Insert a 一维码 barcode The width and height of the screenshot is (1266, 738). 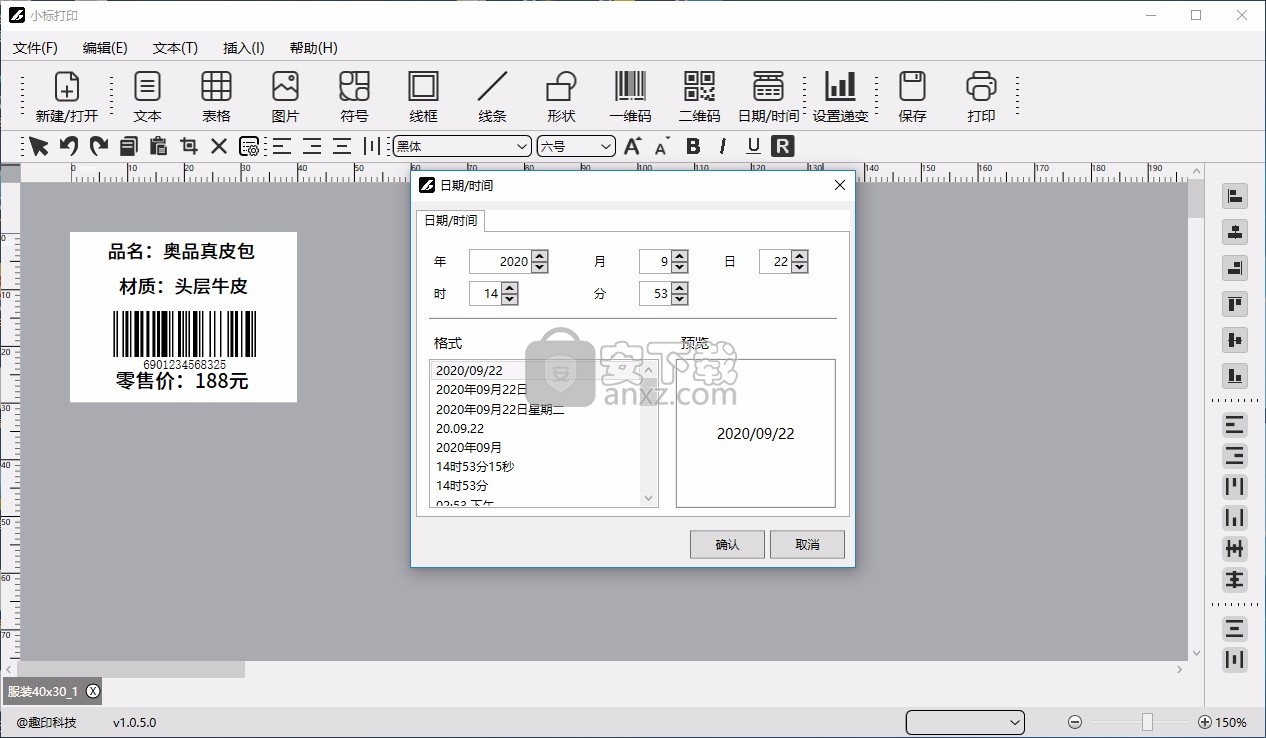point(630,96)
